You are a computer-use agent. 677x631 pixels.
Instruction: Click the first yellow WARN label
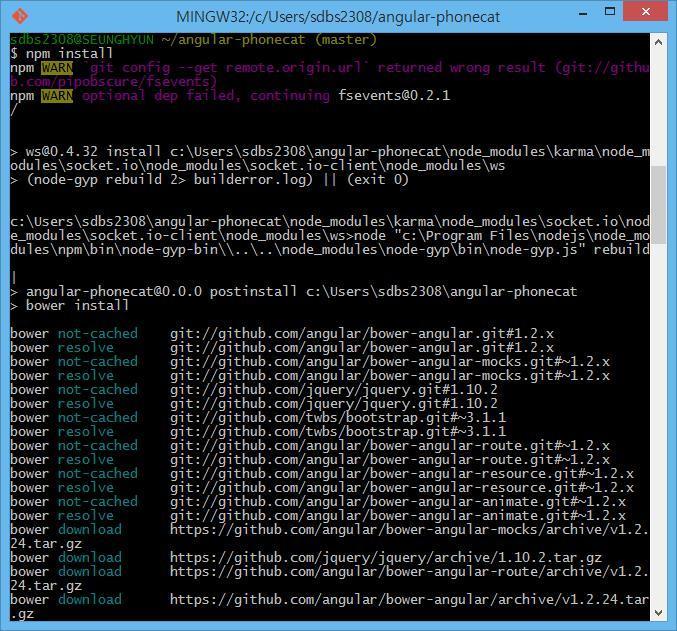pyautogui.click(x=57, y=68)
